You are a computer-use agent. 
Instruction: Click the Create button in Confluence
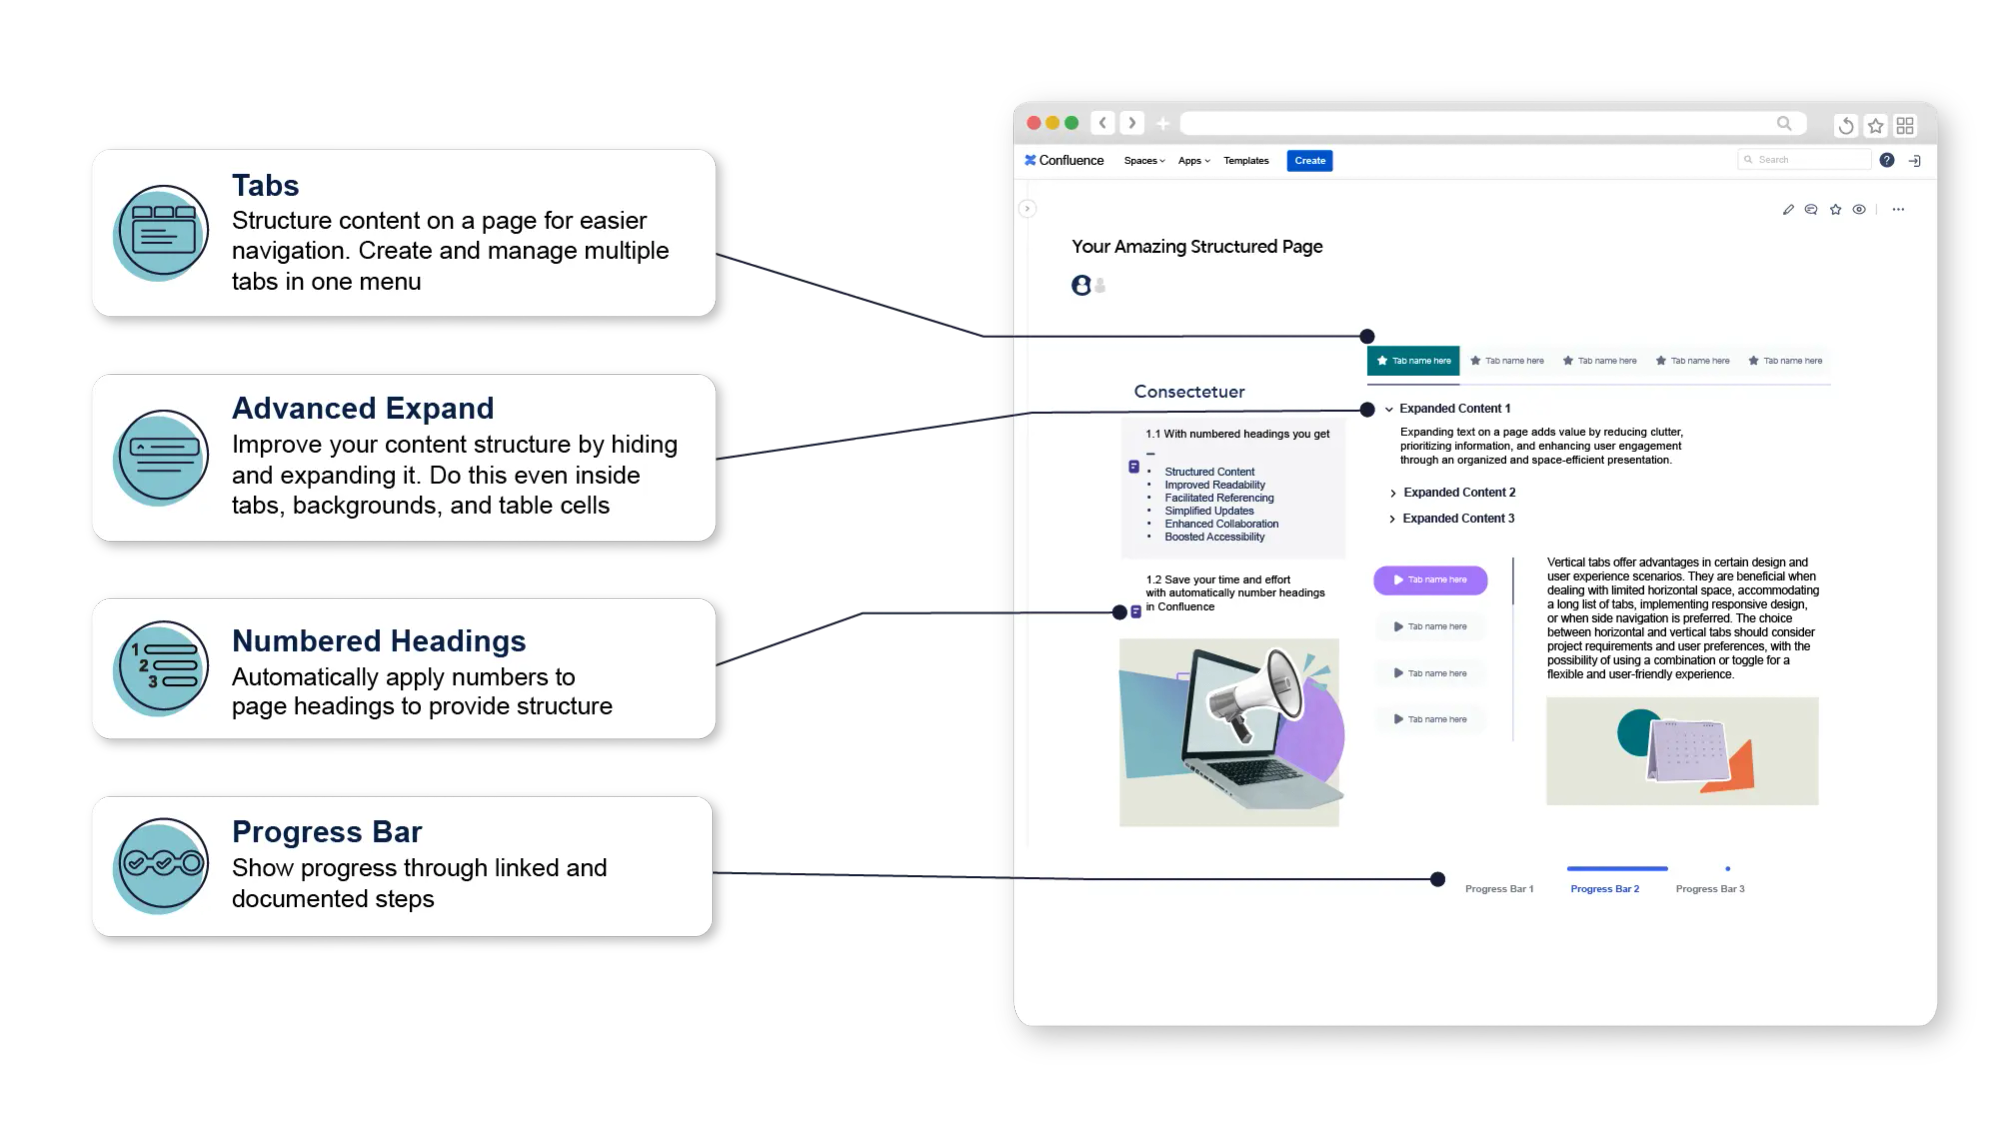click(x=1306, y=161)
